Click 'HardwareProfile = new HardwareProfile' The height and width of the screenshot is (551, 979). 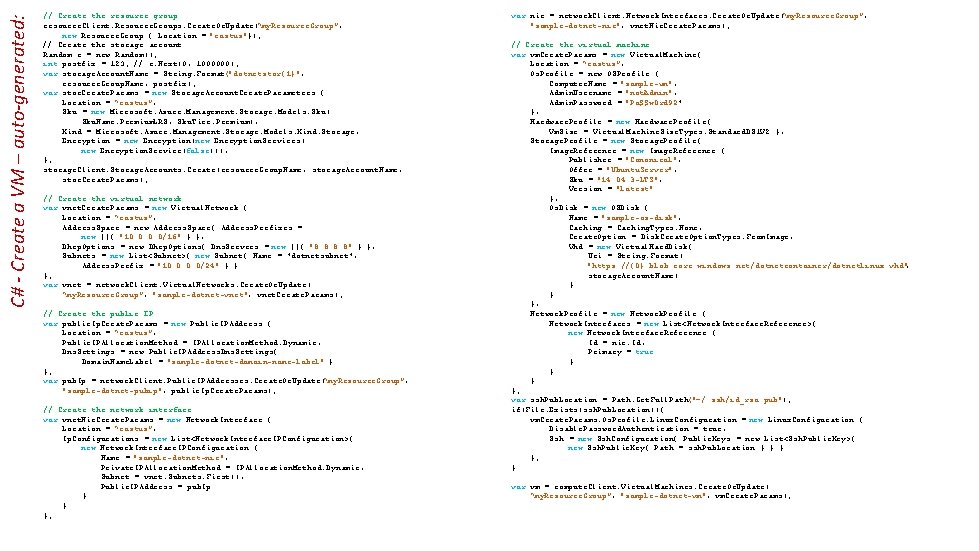[621, 122]
